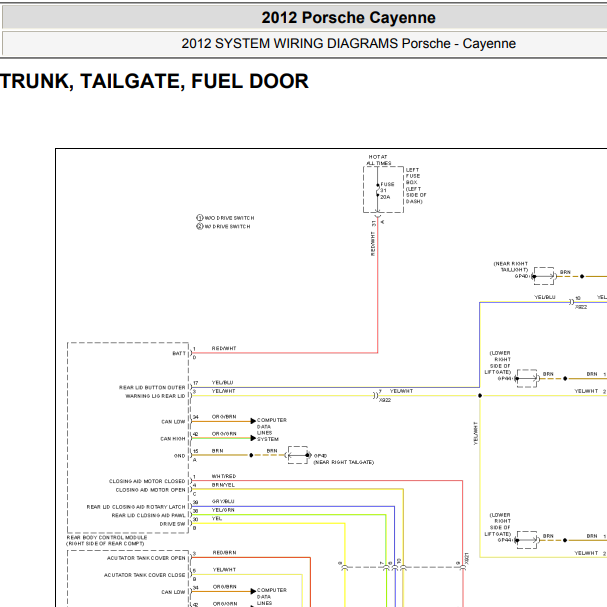This screenshot has height=607, width=607.
Task: Click the YEL/WHT splice junction dot
Action: [x=480, y=396]
